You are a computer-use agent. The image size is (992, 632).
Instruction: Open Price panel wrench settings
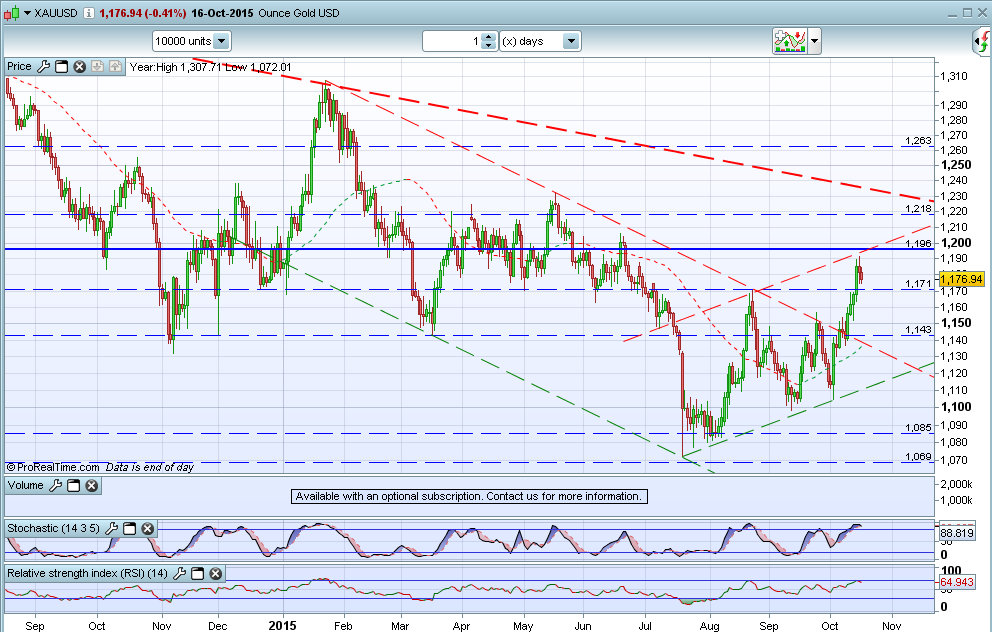click(x=44, y=66)
